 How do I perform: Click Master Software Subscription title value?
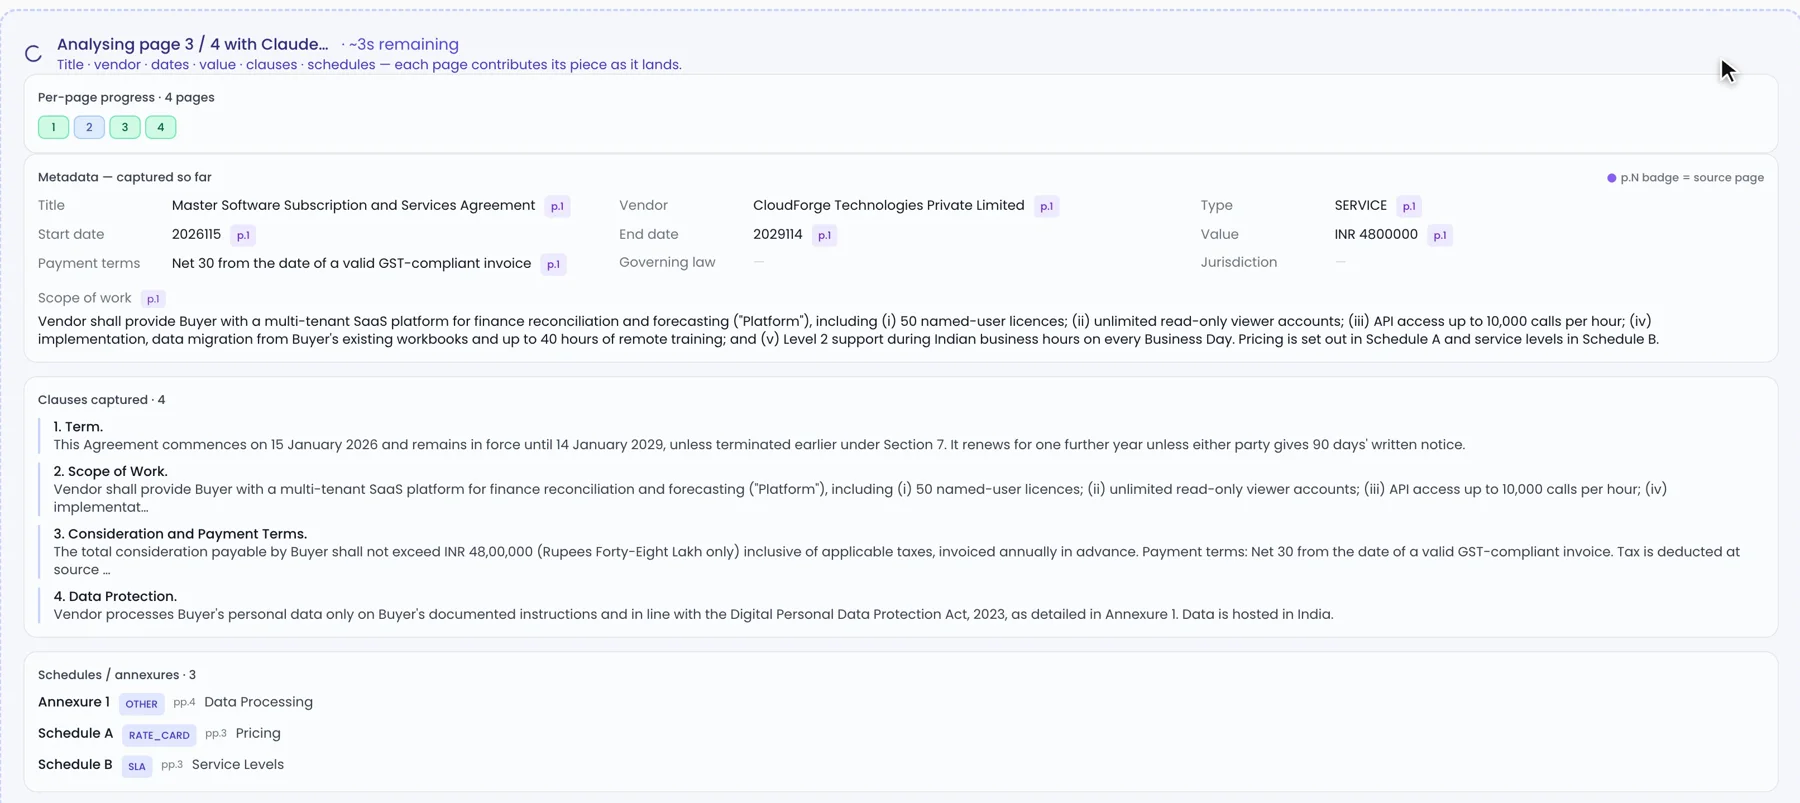tap(353, 205)
